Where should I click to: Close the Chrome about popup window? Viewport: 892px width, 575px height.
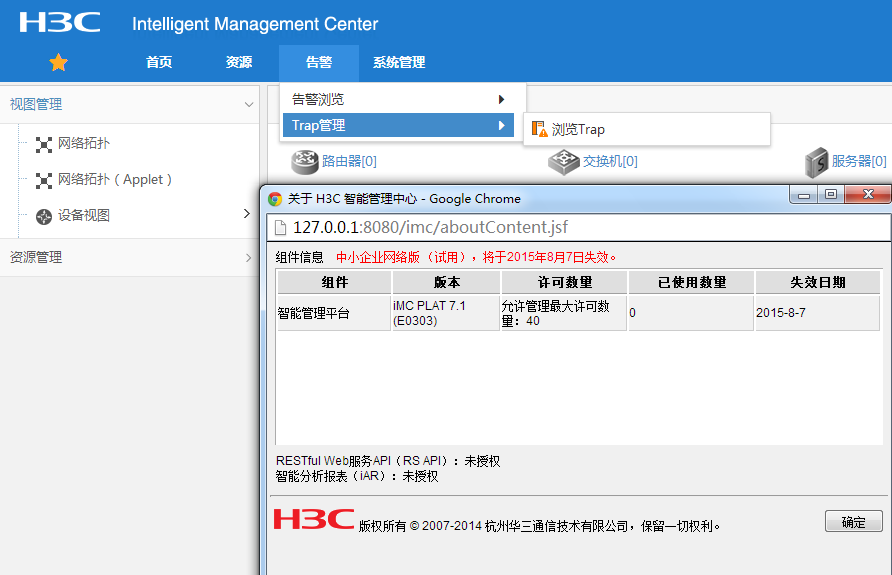click(x=868, y=195)
